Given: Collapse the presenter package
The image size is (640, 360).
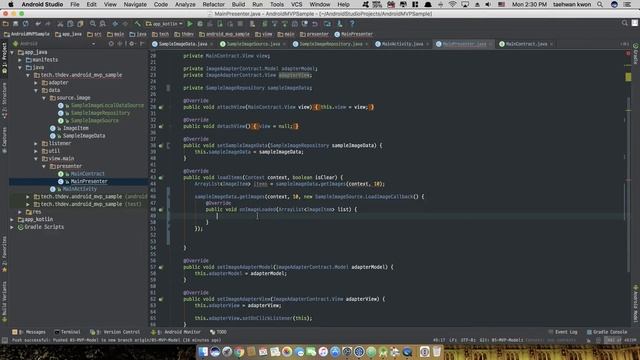Looking at the screenshot, I should click(44, 167).
